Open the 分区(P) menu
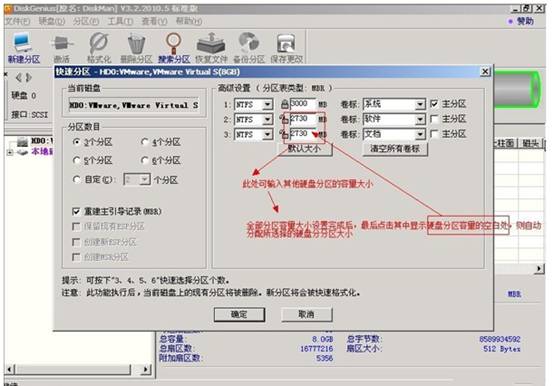The image size is (554, 386). point(86,21)
